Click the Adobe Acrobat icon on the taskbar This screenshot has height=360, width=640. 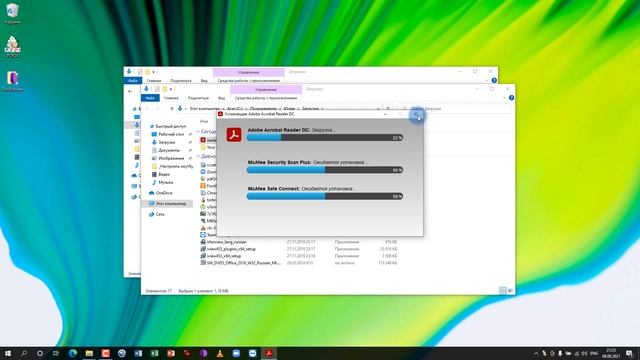point(269,353)
